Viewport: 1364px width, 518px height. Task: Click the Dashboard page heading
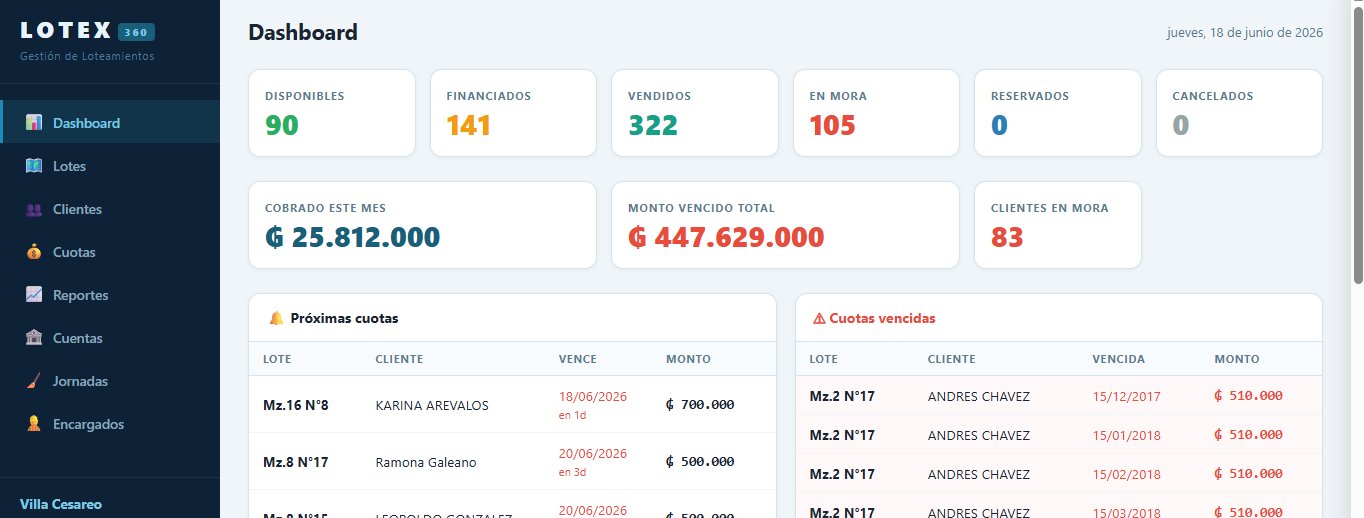point(303,32)
